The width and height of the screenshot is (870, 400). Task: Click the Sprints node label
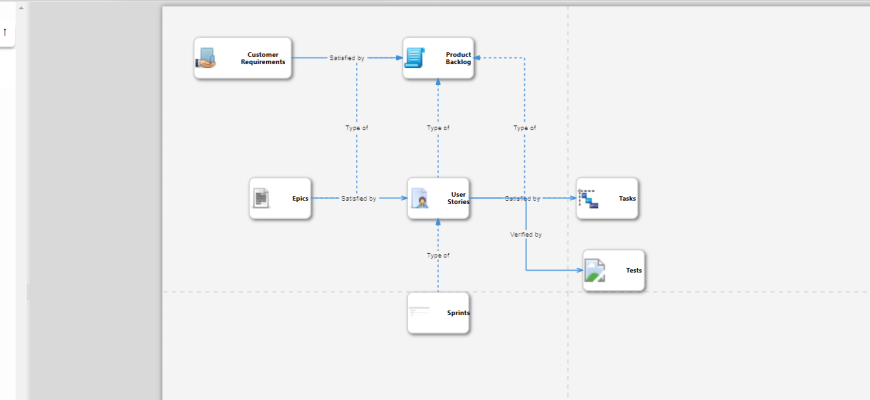point(458,313)
